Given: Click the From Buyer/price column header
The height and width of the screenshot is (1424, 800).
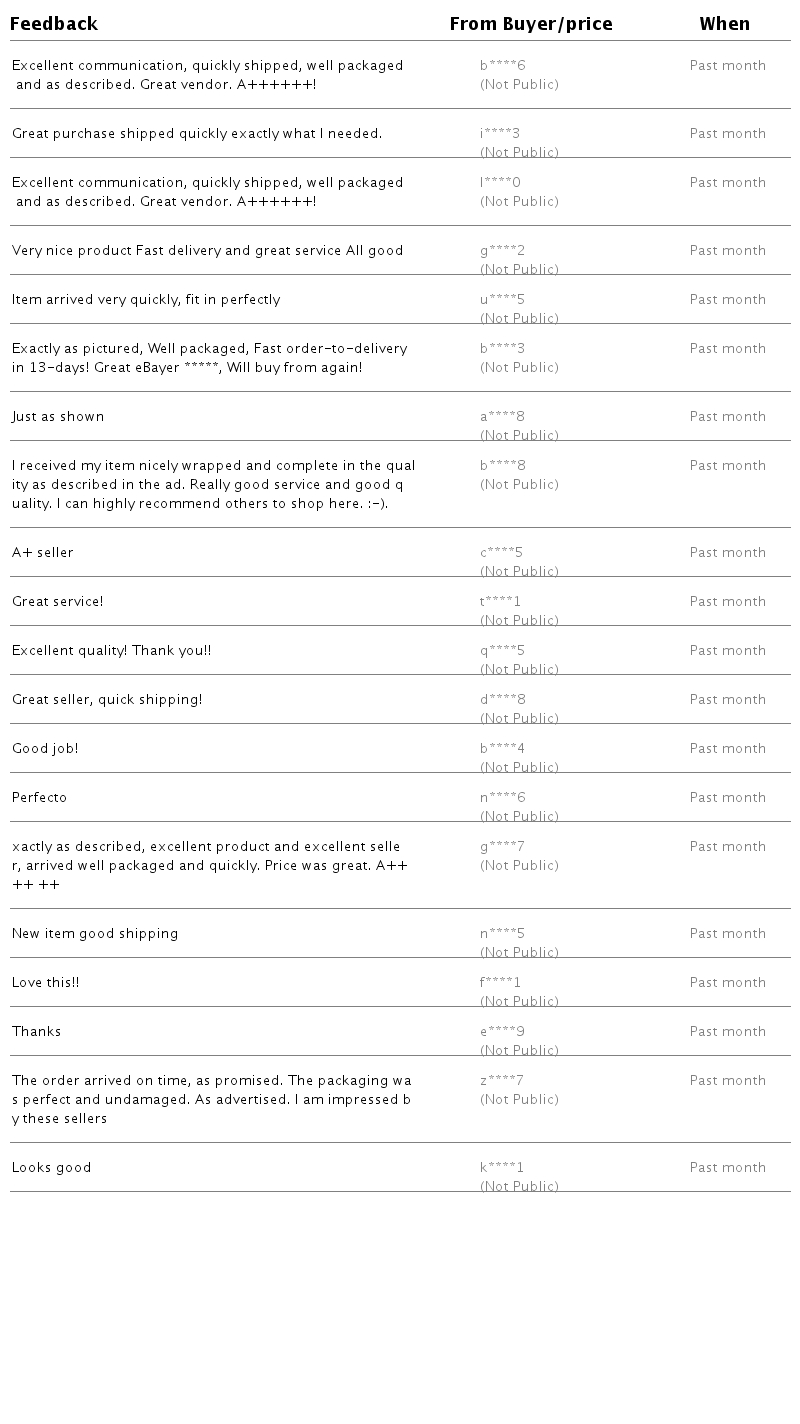Looking at the screenshot, I should pyautogui.click(x=530, y=24).
